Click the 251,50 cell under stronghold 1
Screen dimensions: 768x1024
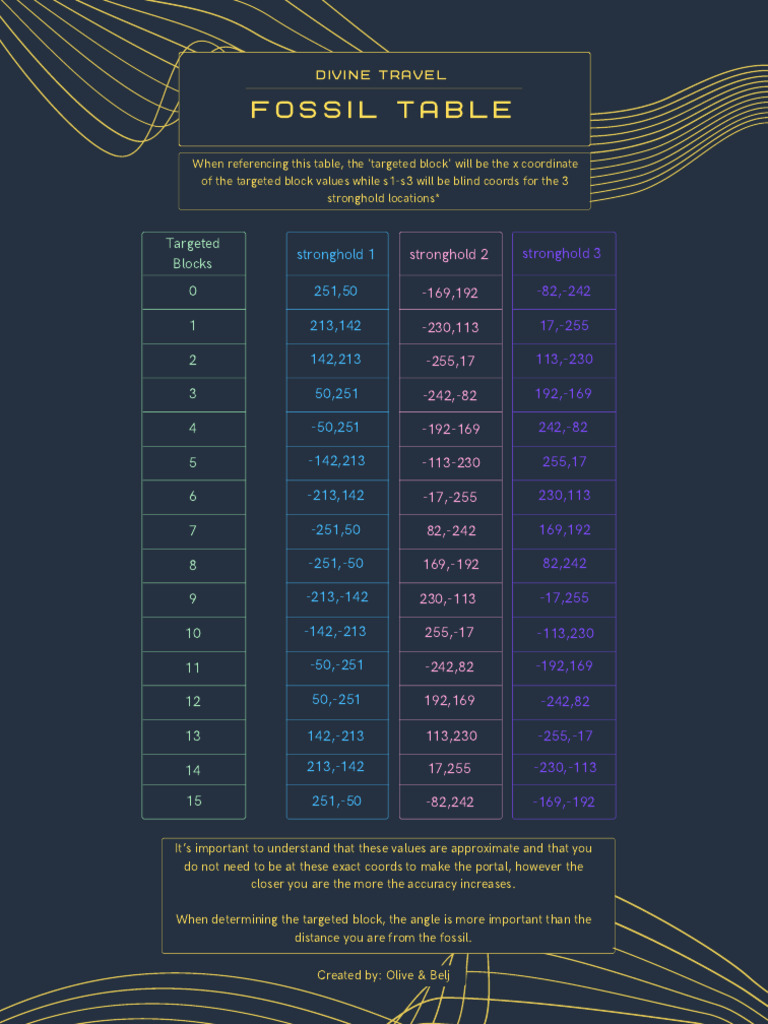(x=336, y=292)
